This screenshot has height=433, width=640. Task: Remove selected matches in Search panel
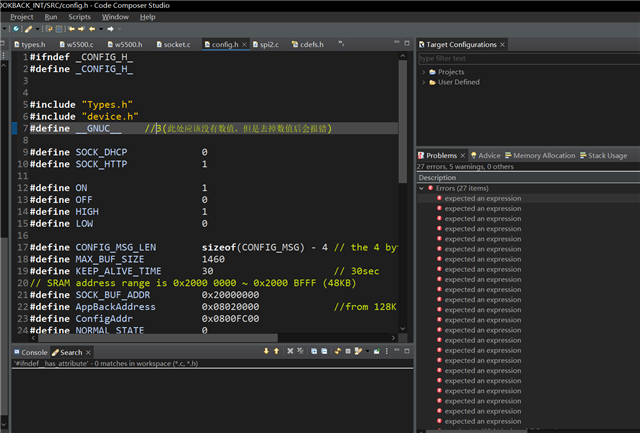click(x=289, y=352)
